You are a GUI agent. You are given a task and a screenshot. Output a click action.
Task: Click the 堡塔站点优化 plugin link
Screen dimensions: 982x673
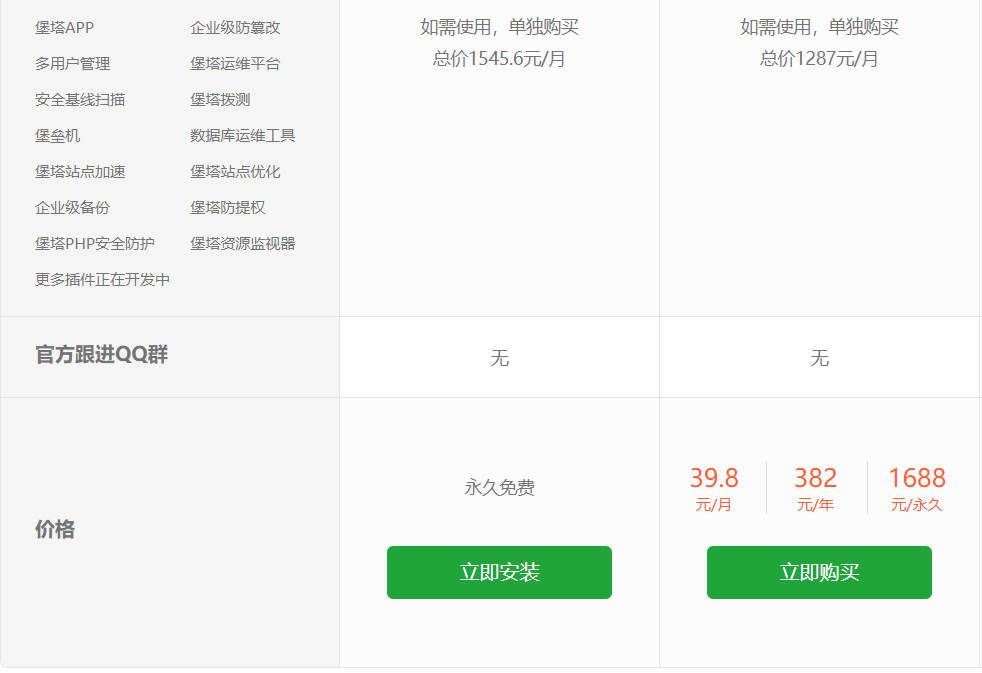pos(235,172)
